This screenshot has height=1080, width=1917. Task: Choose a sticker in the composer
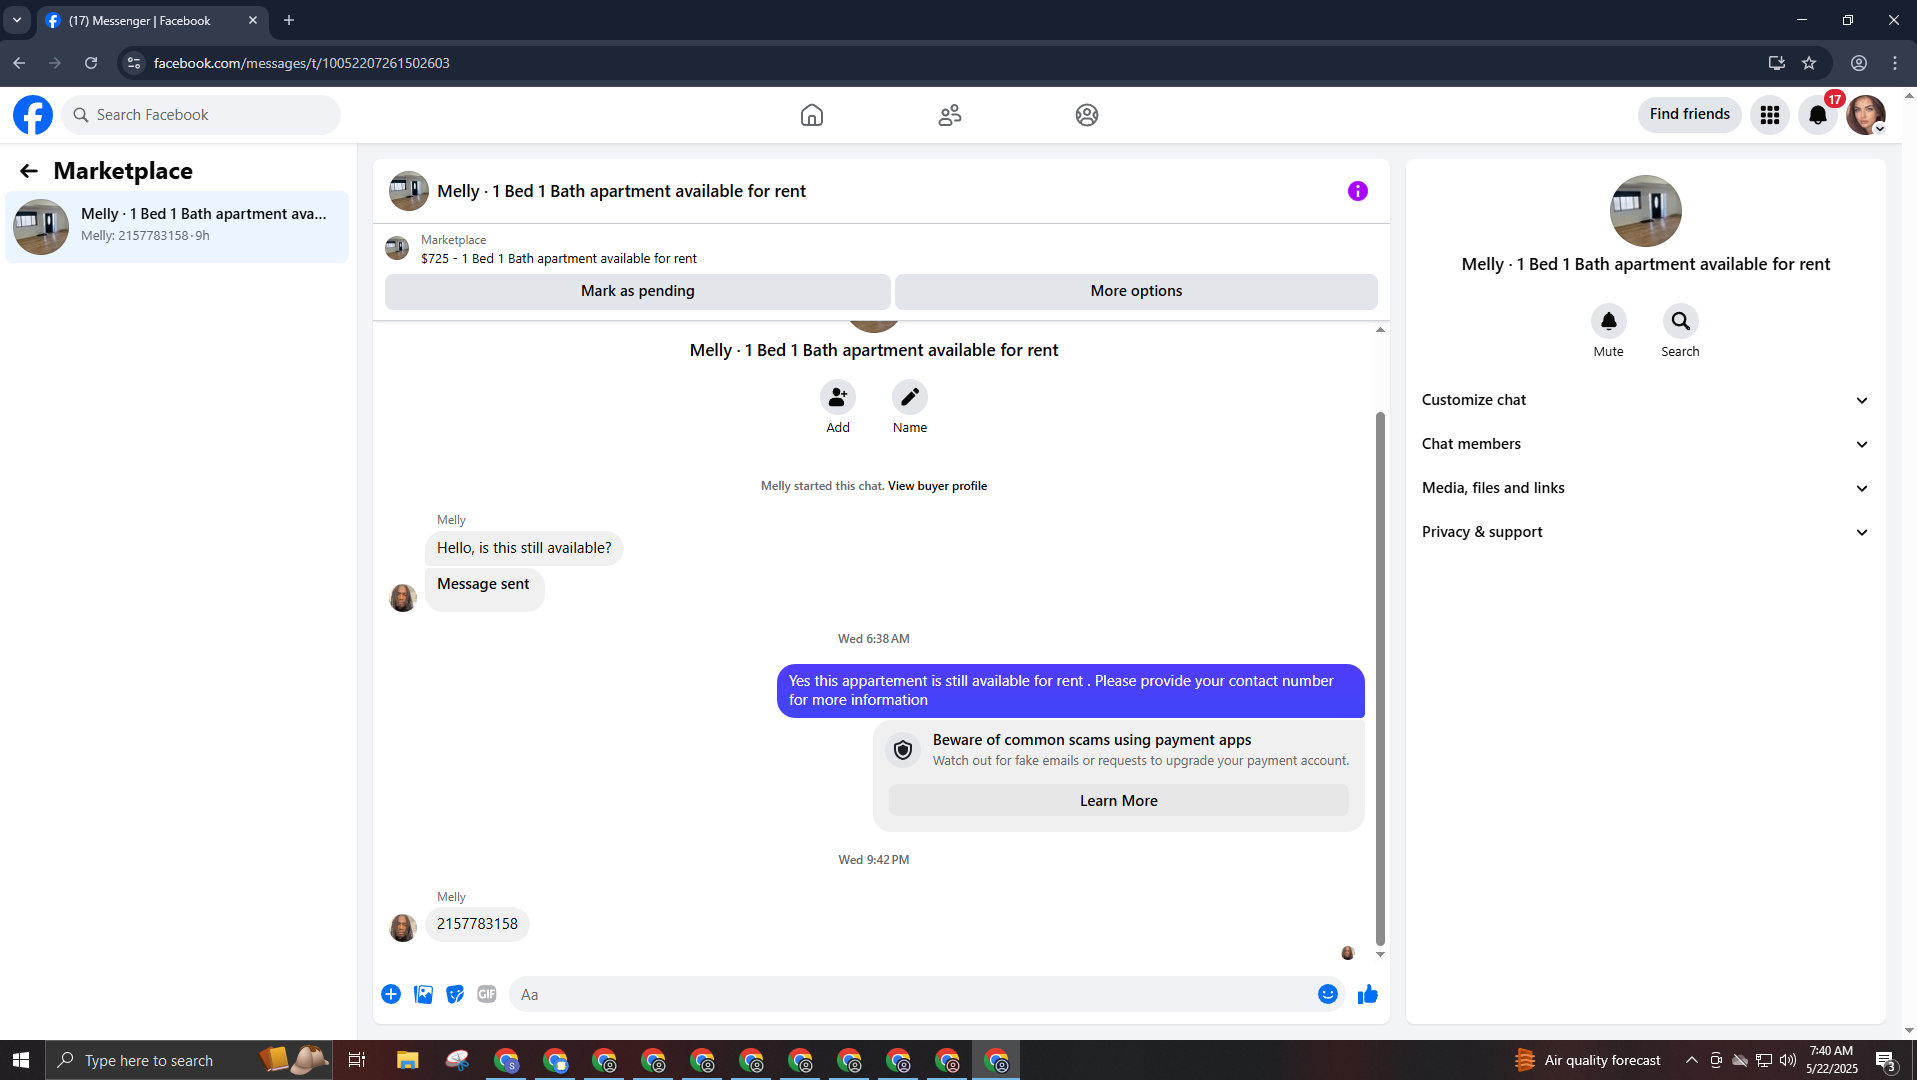coord(455,994)
